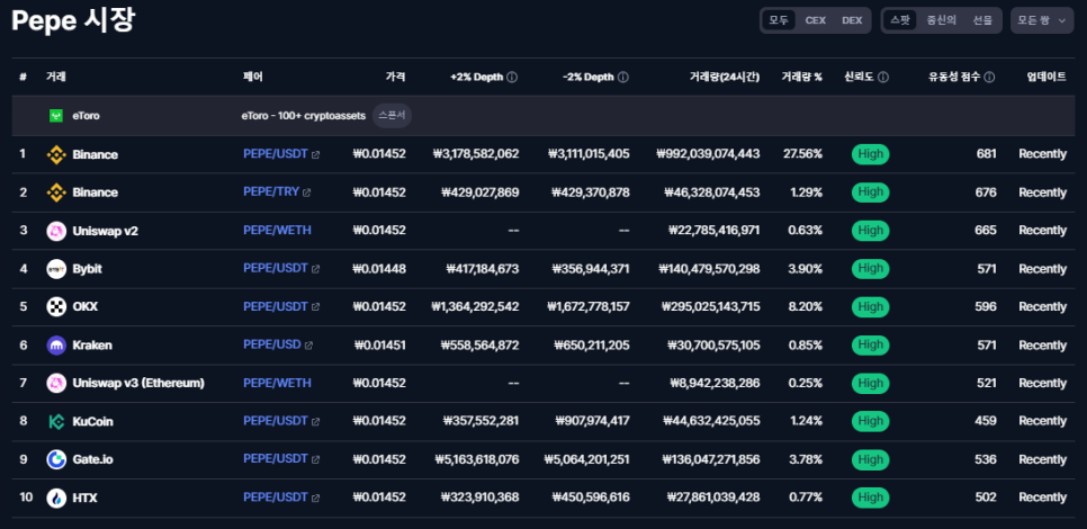Click the -2% Depth info icon

[623, 77]
